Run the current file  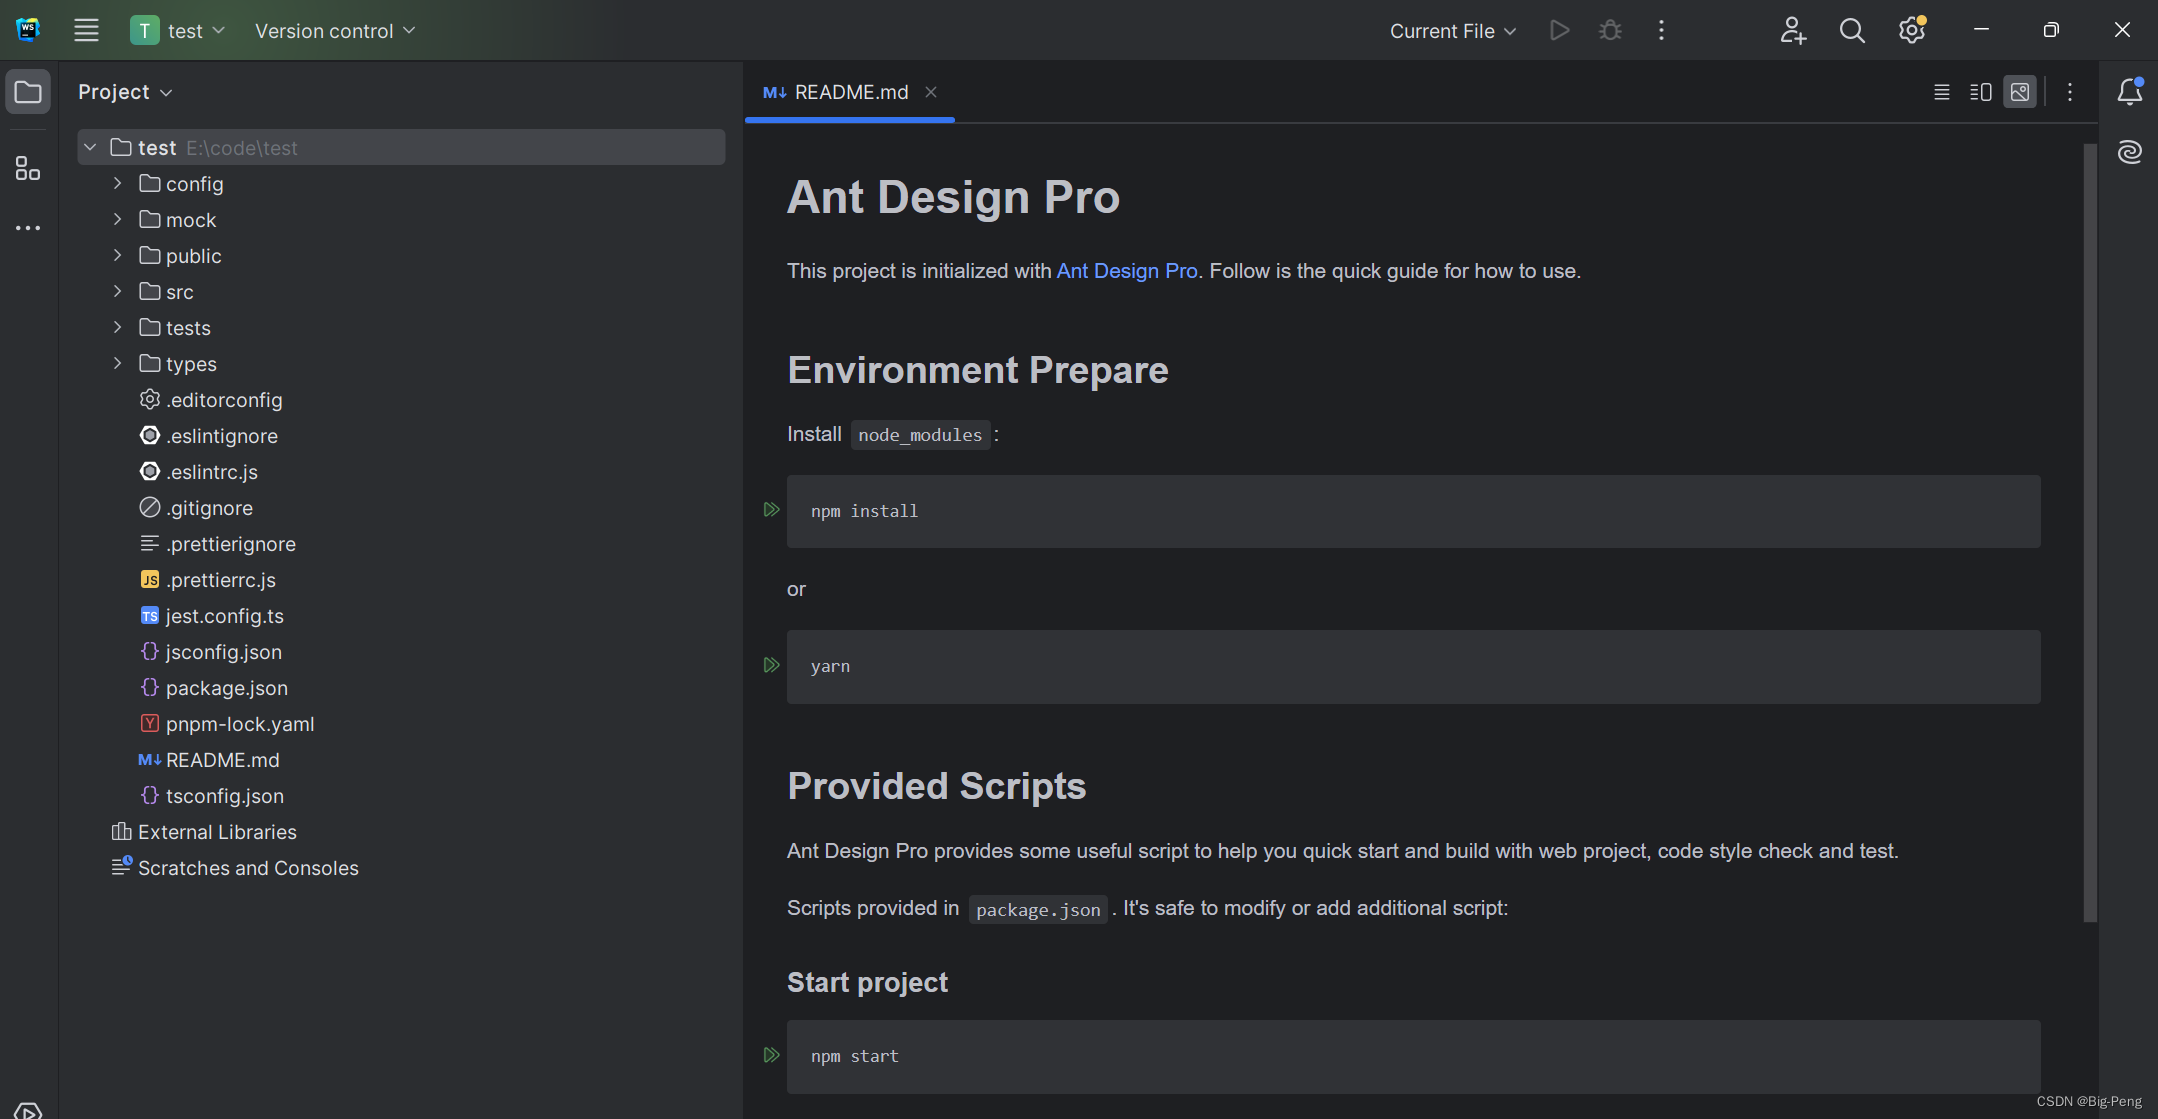pos(1559,30)
